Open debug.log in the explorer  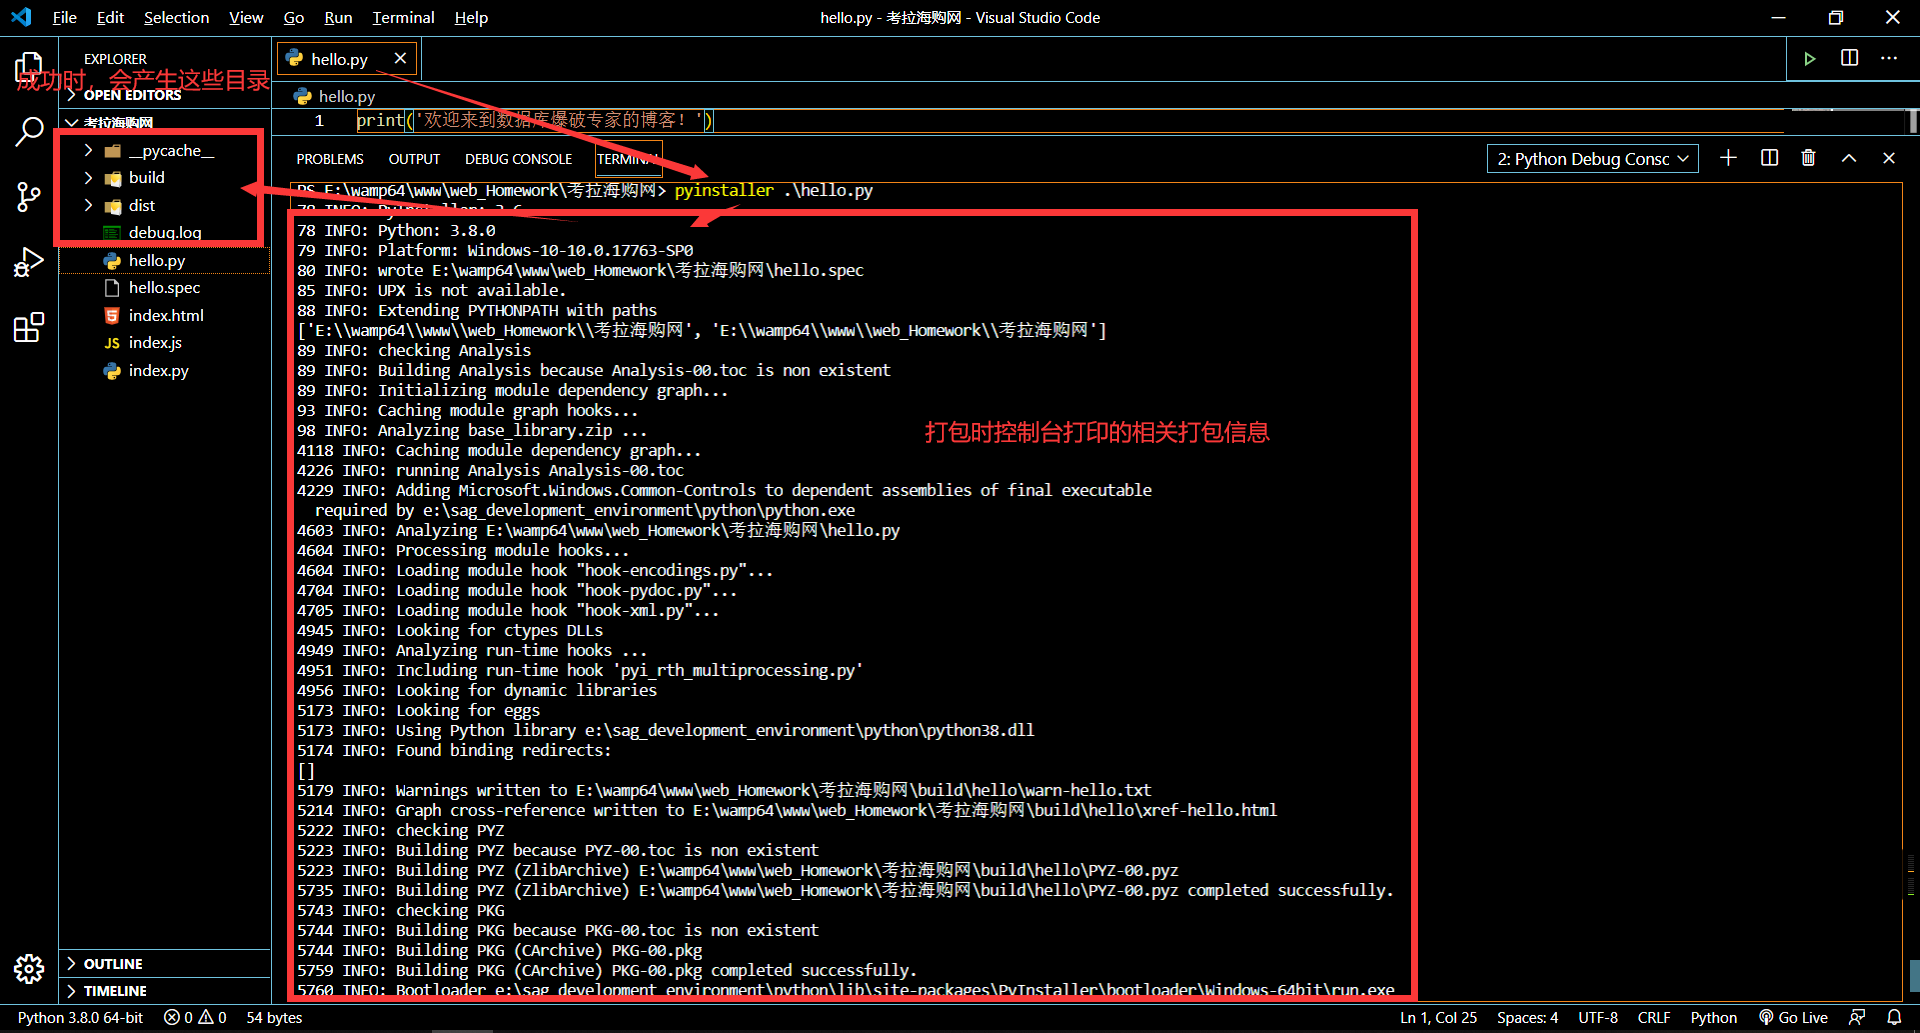coord(165,232)
